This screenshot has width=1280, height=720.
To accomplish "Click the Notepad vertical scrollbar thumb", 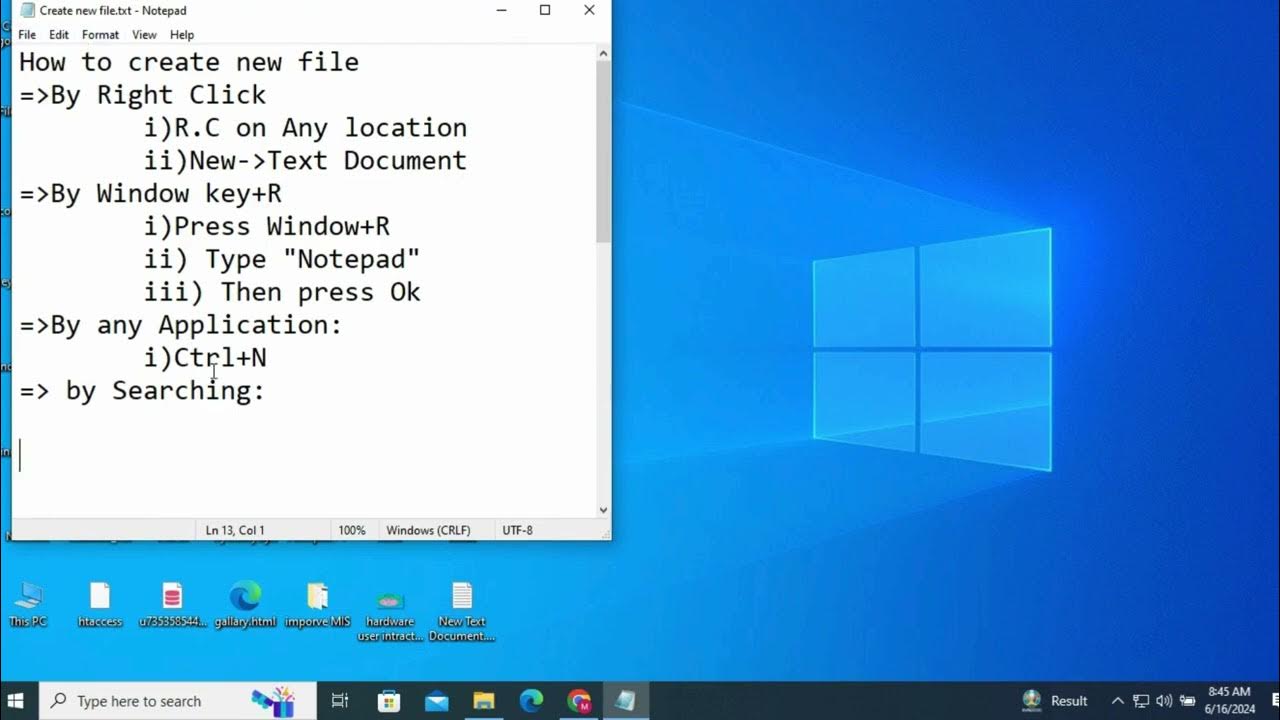I will [x=603, y=152].
